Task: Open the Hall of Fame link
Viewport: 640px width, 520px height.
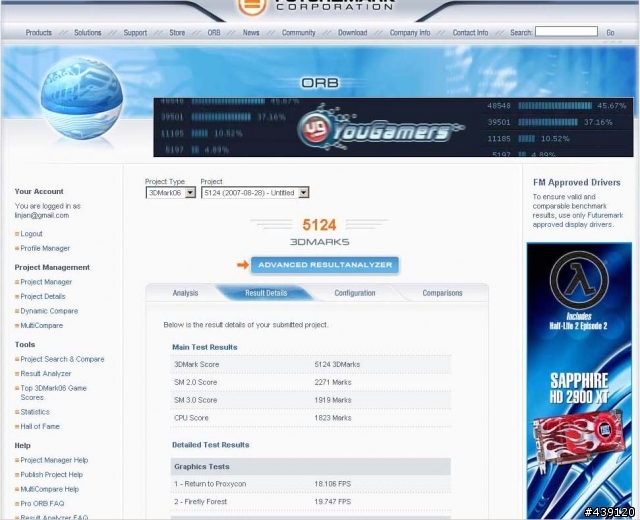Action: 40,427
